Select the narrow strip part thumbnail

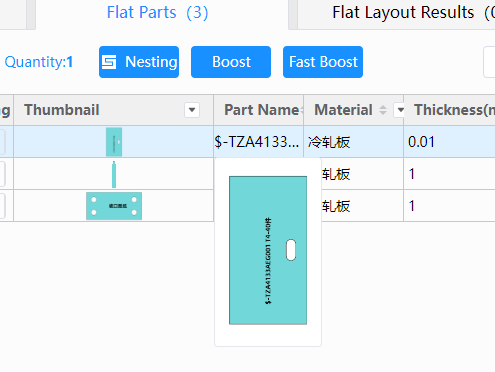coord(114,174)
